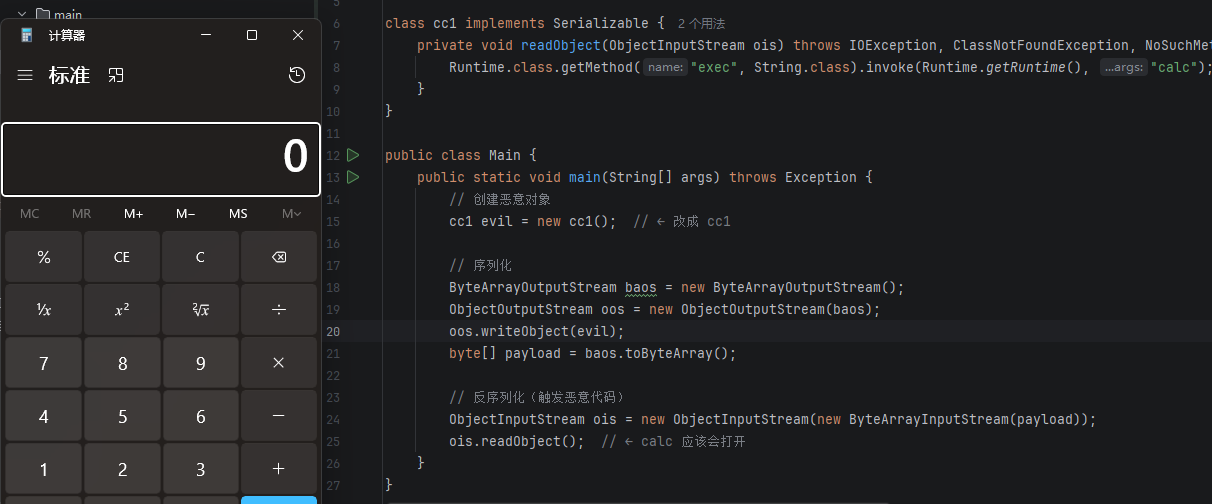Click the '"calc"' string on line 8
Image resolution: width=1212 pixels, height=504 pixels.
click(1174, 67)
